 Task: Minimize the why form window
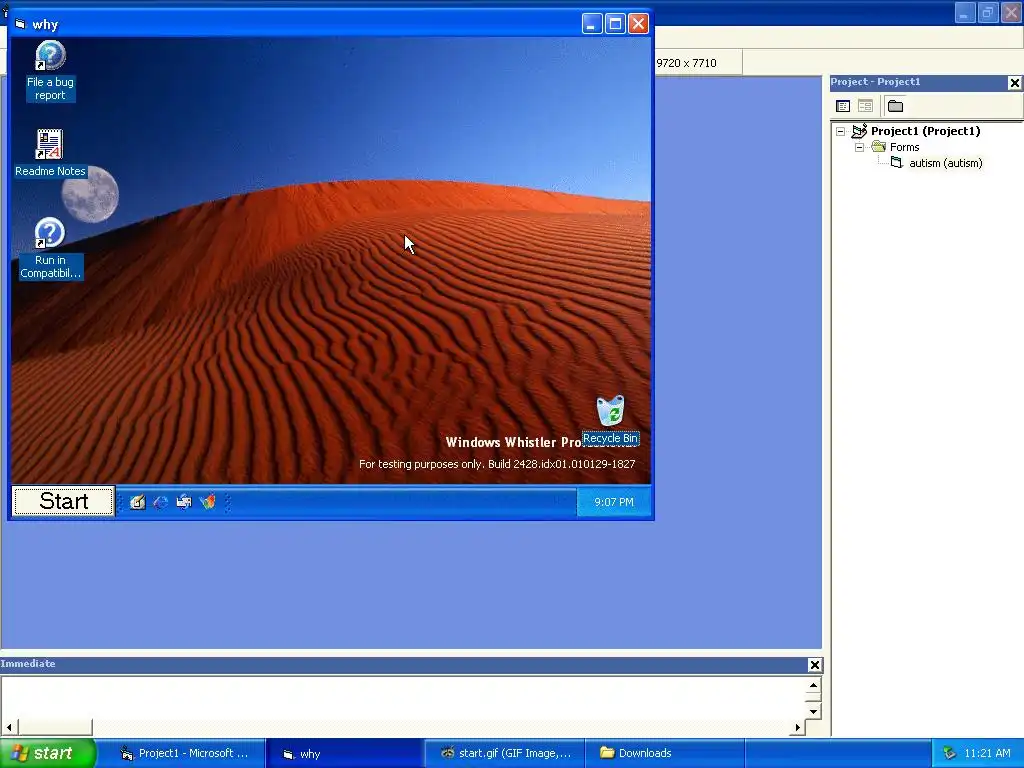591,24
